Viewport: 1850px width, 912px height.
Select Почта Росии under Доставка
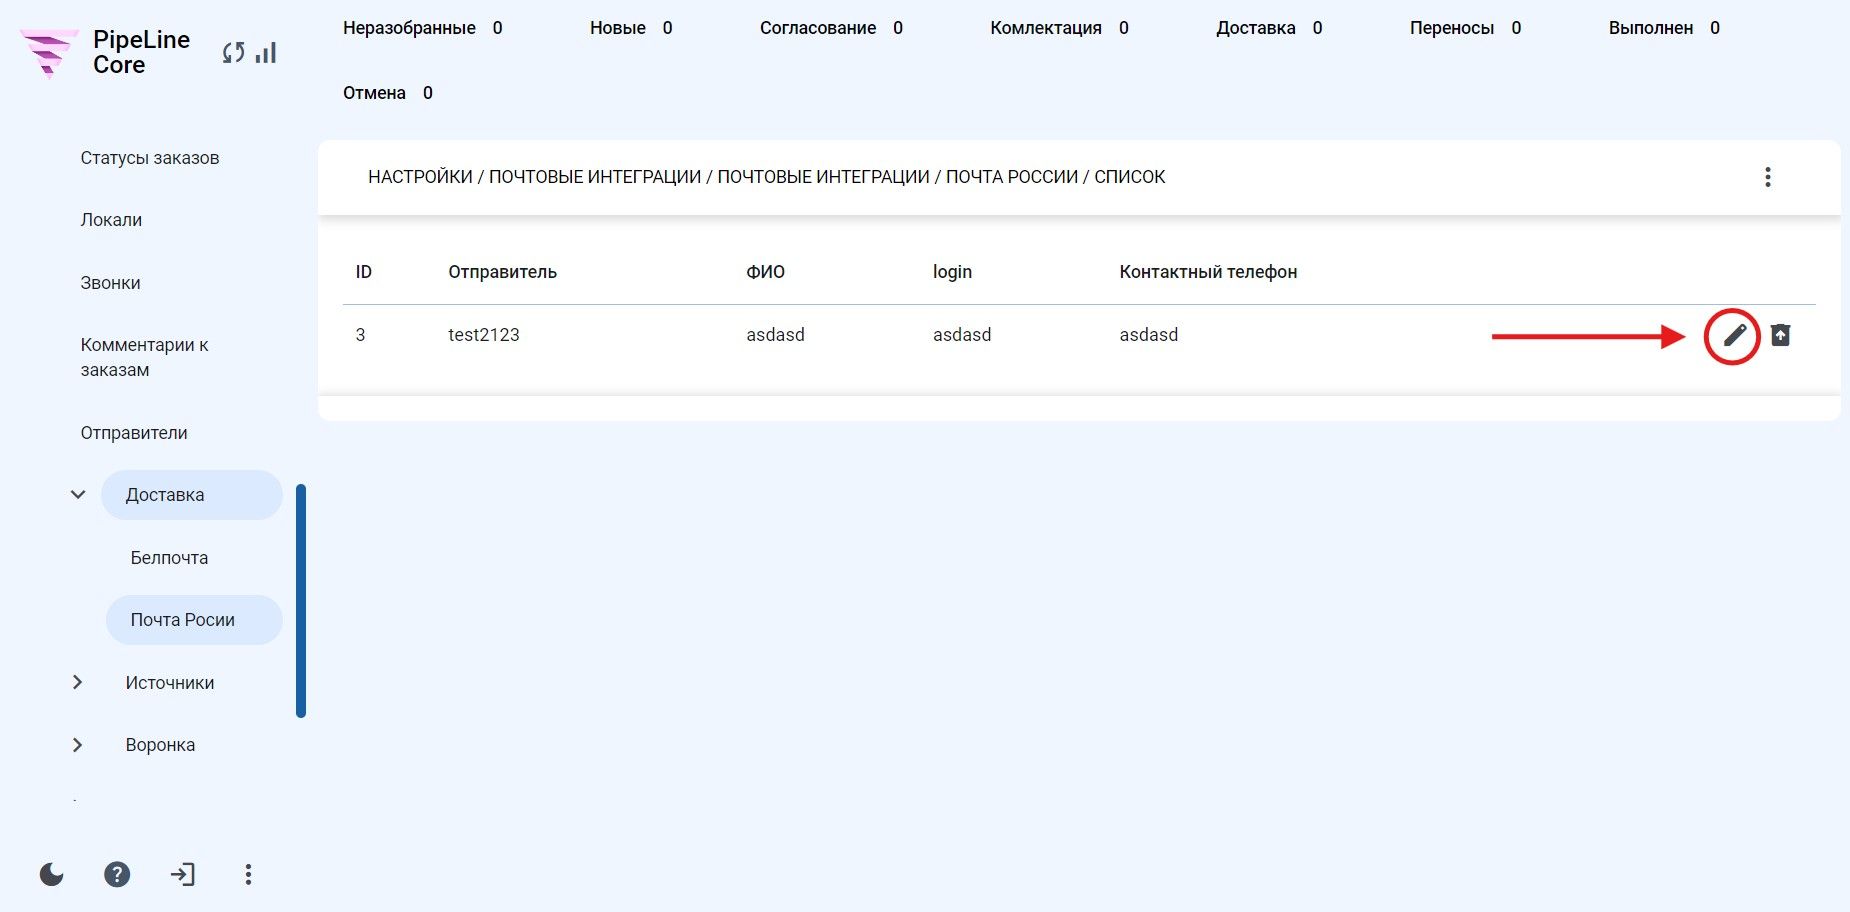(x=194, y=620)
